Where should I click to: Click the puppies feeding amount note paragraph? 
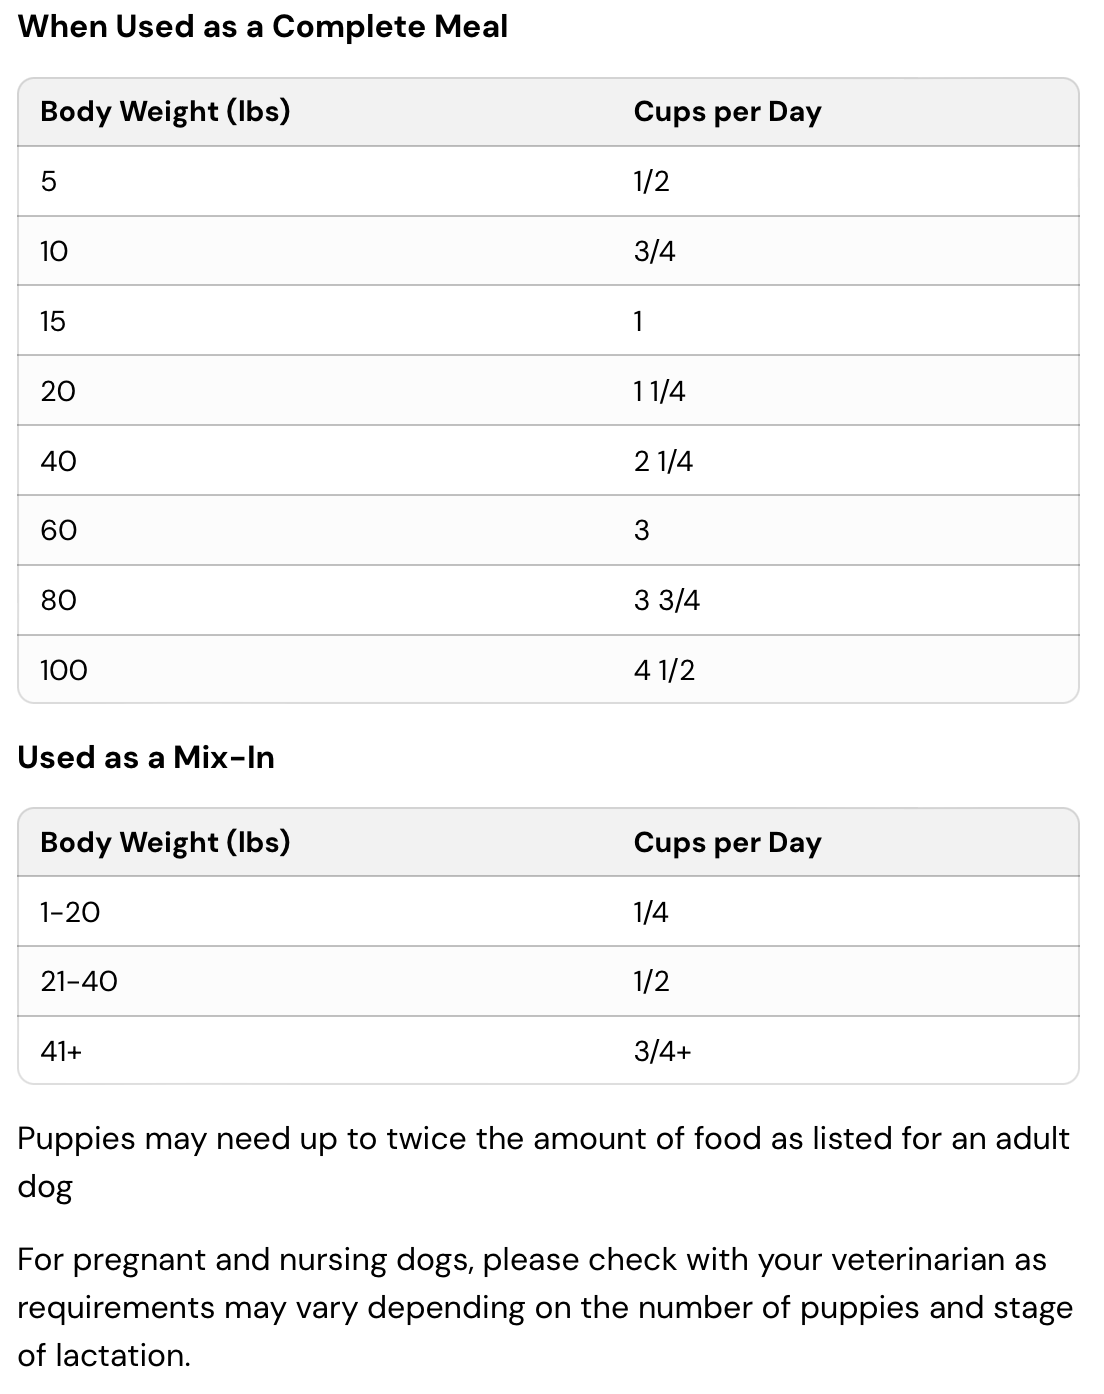(543, 1162)
